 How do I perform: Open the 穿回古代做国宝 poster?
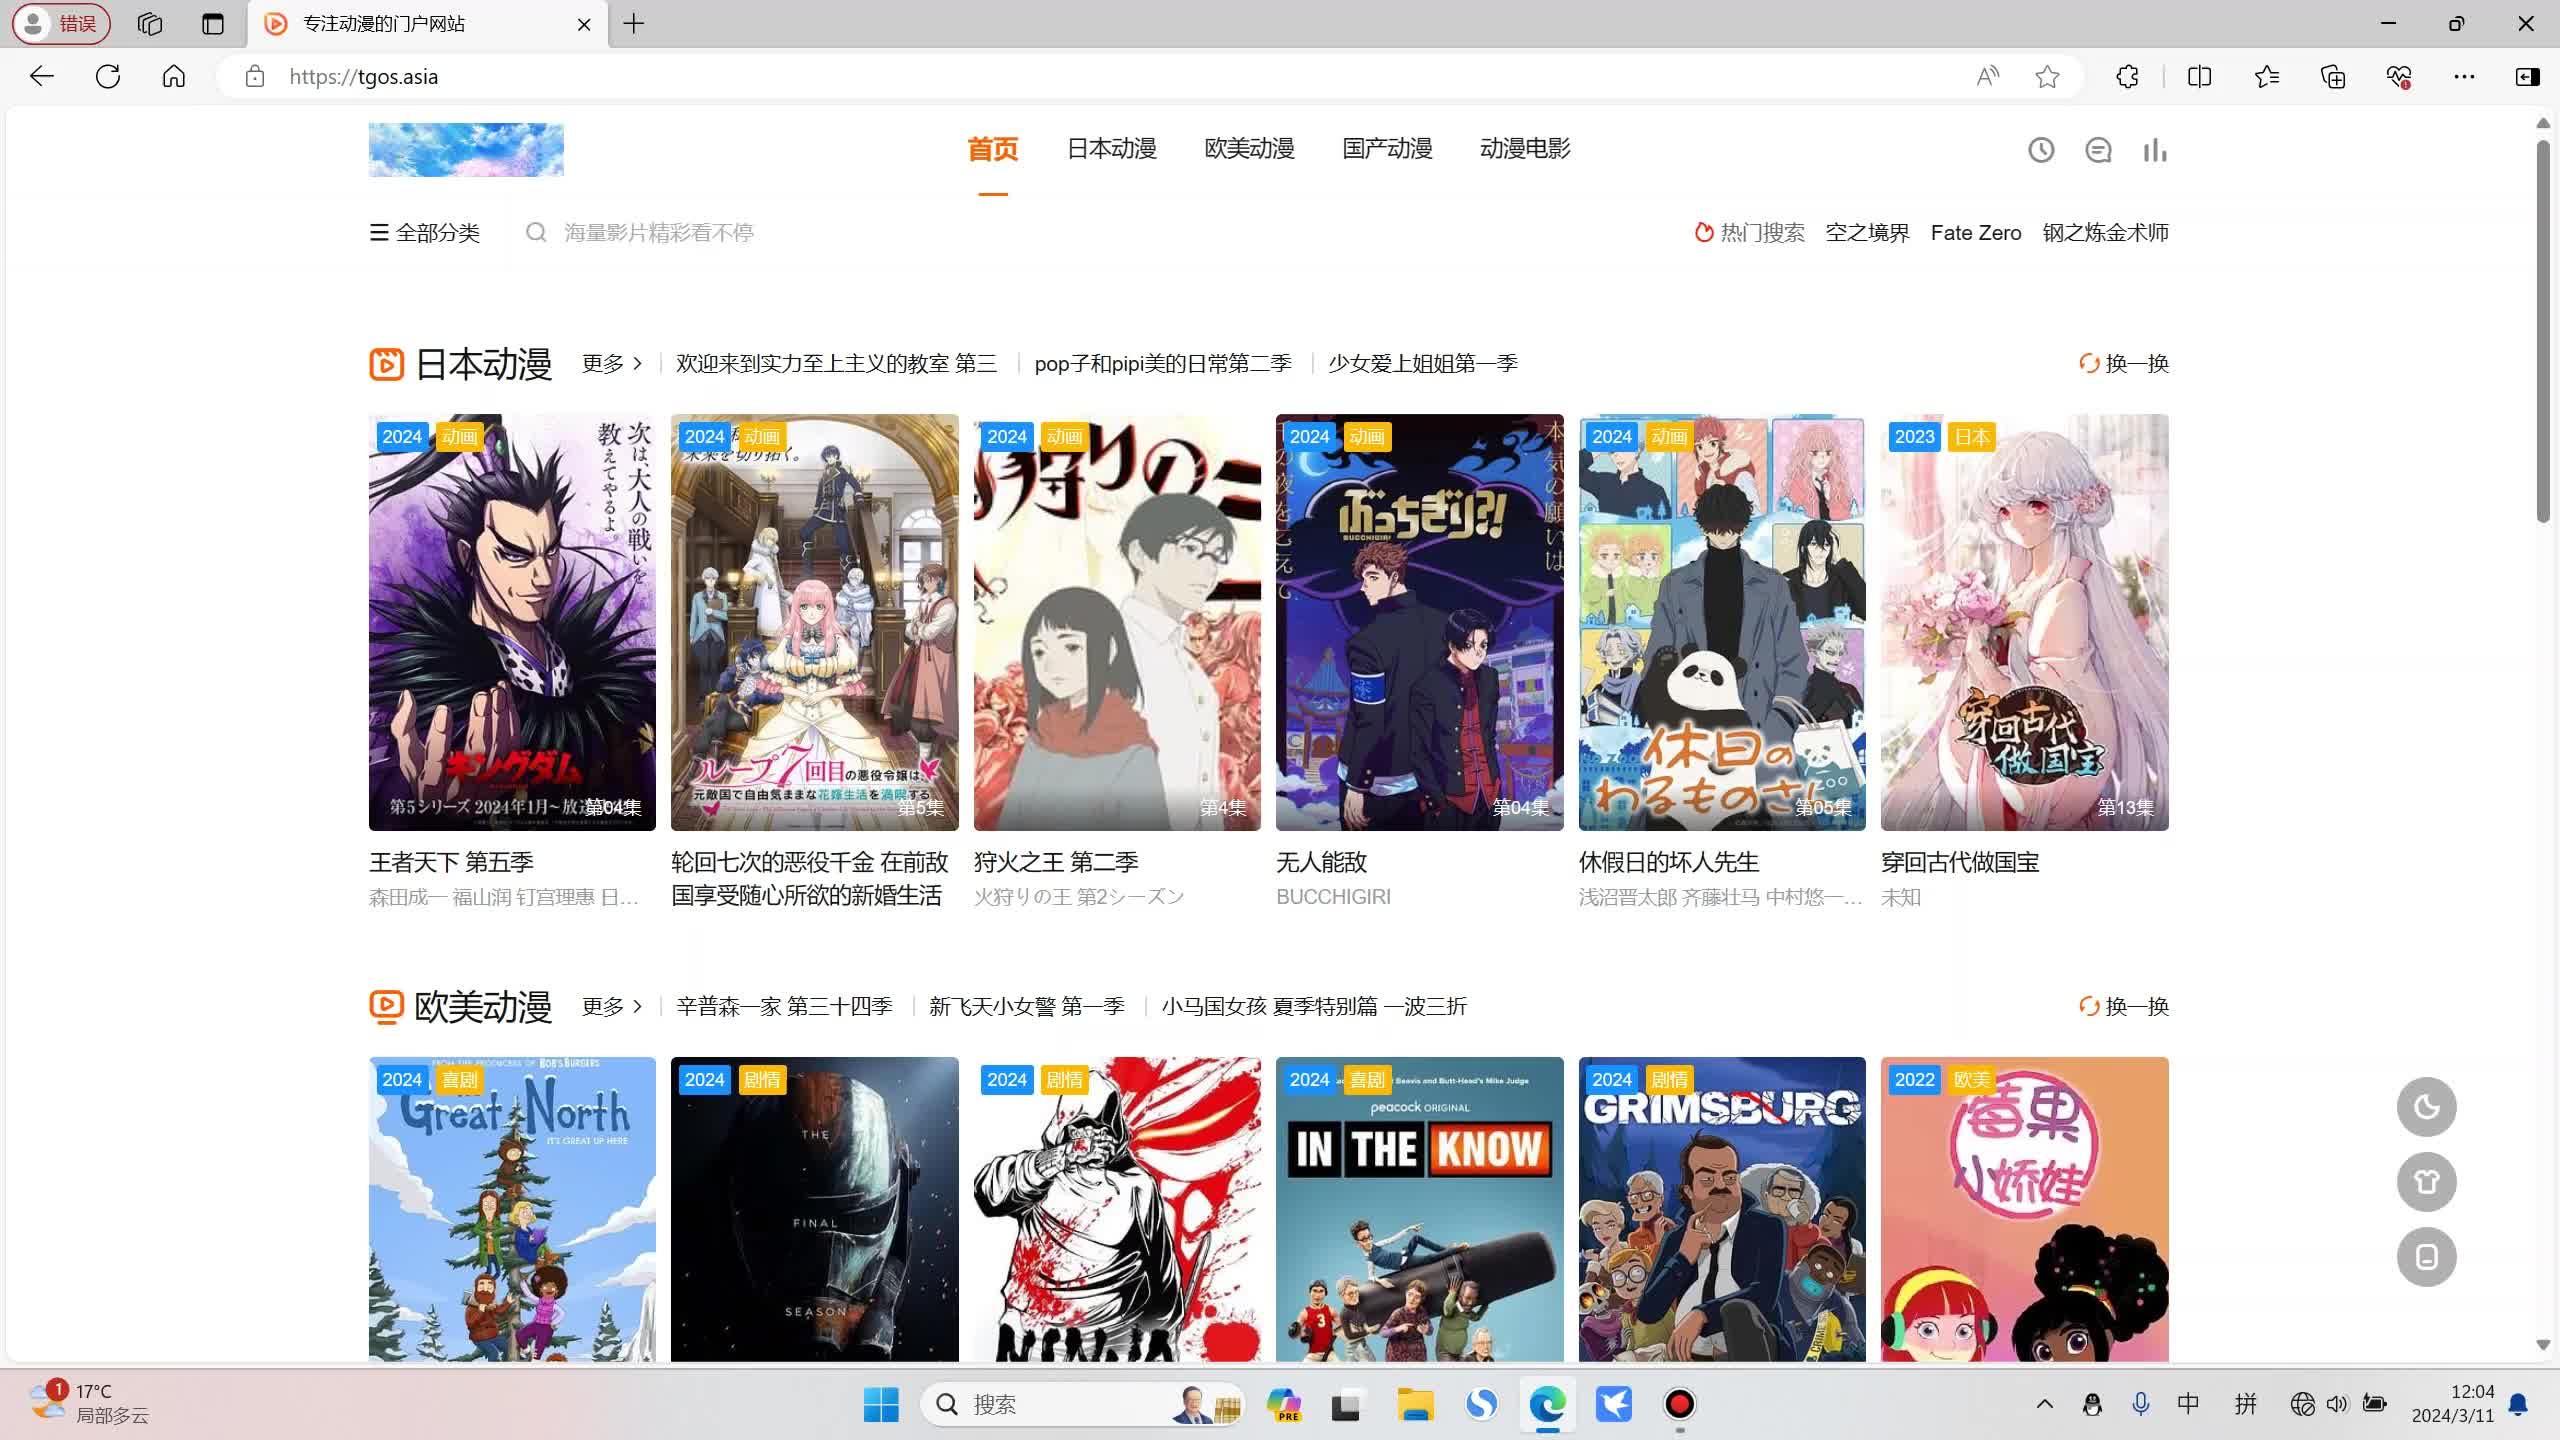click(2024, 622)
